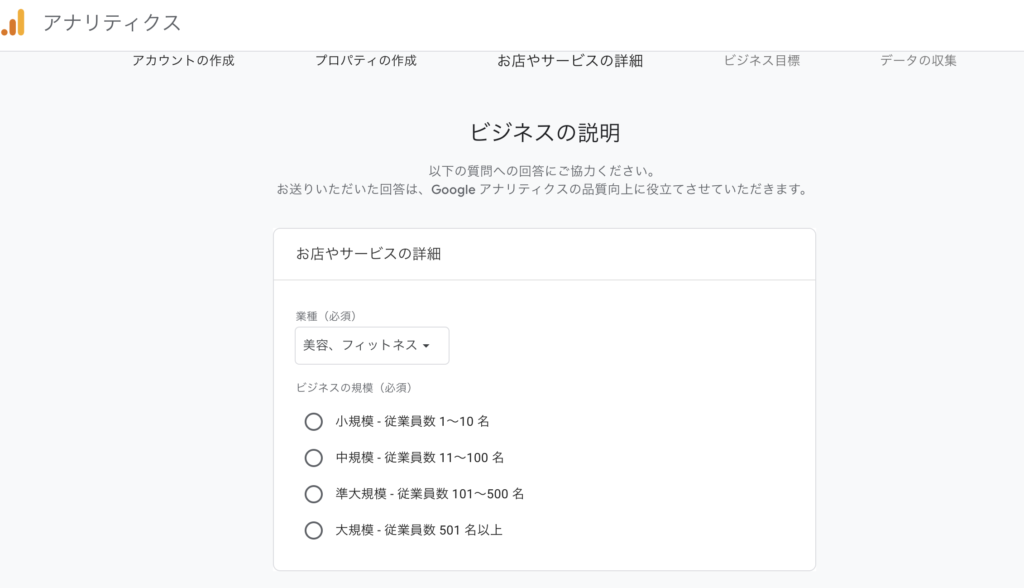Click the label 従業員数 1〜10 名
Viewport: 1024px width, 588px height.
pos(436,421)
